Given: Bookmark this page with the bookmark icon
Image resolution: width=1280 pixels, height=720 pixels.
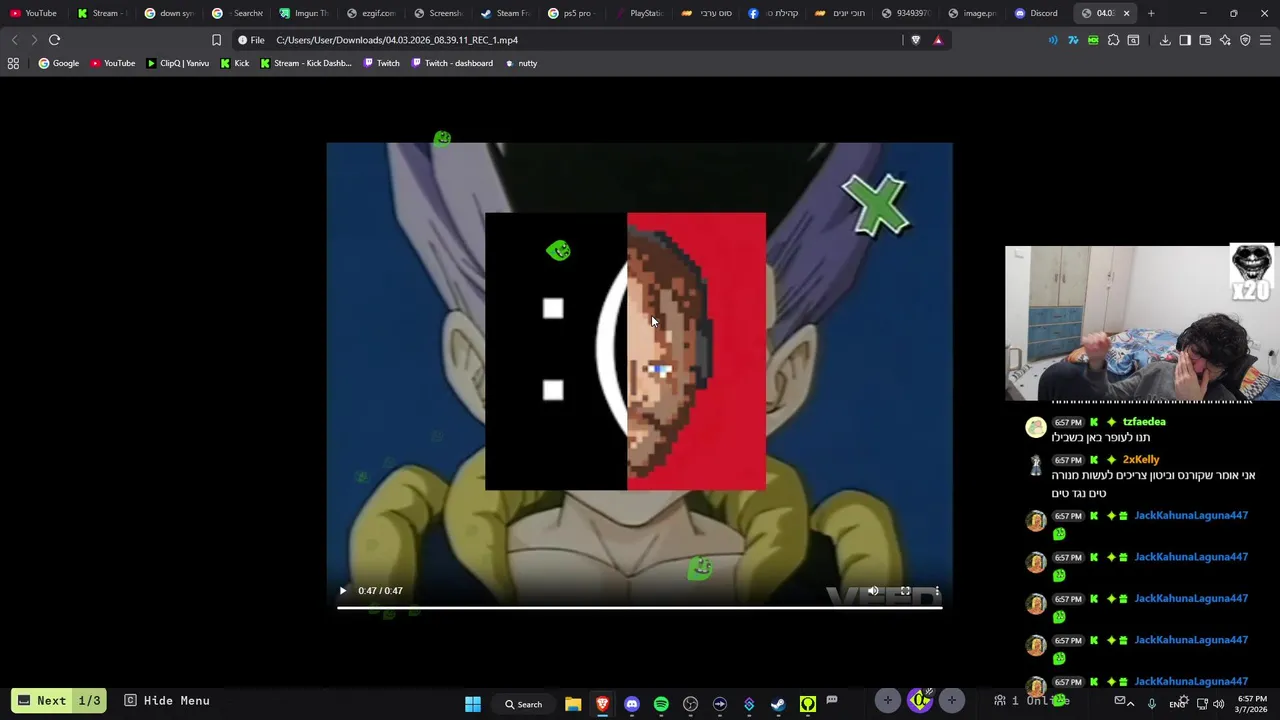Looking at the screenshot, I should [216, 40].
